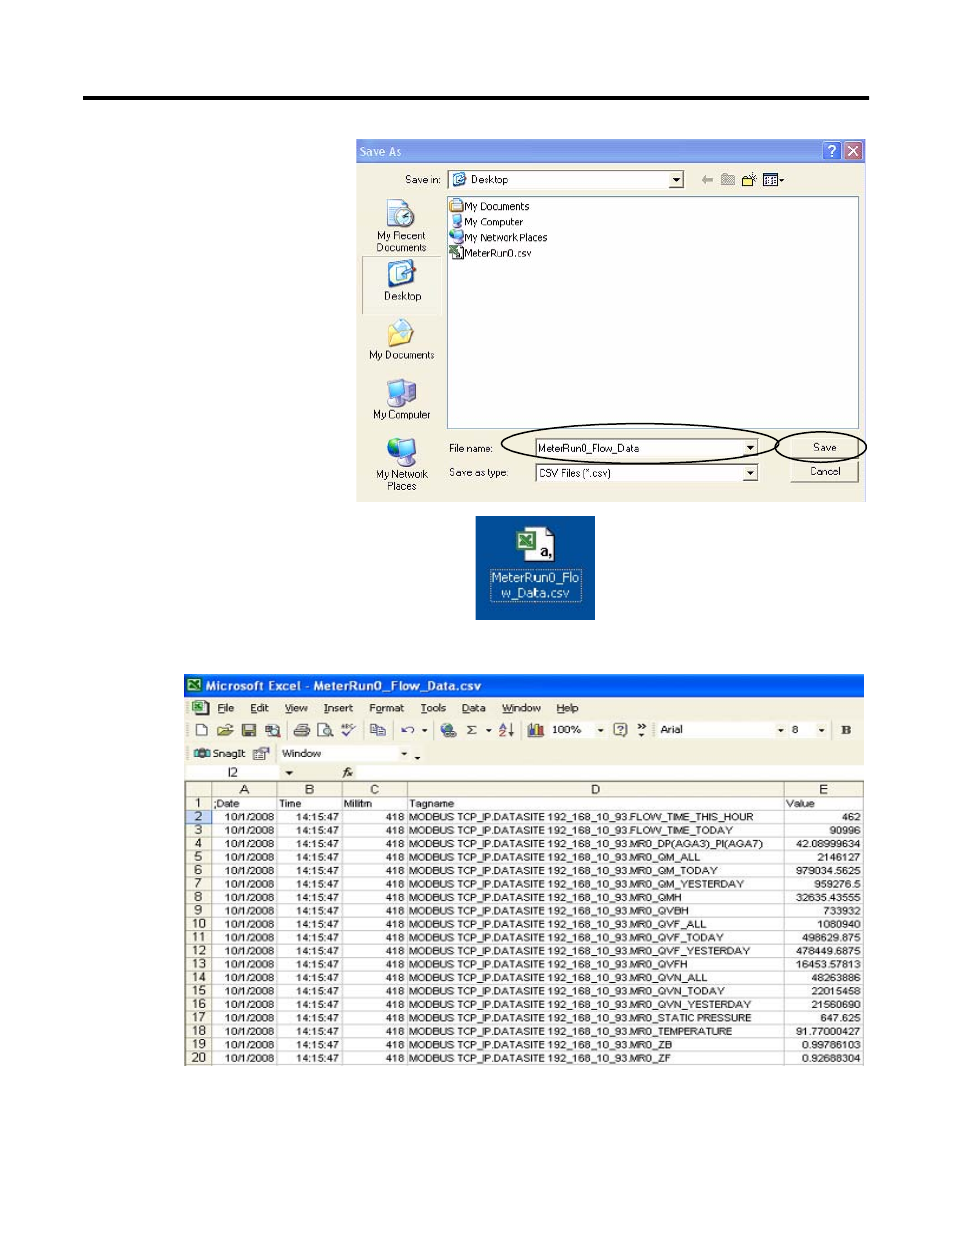The image size is (954, 1235).
Task: Select the MeterRun0.csv file
Action: click(491, 253)
